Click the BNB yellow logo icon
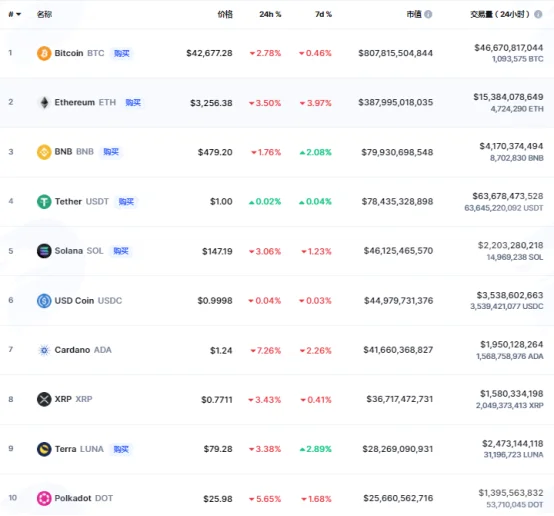The height and width of the screenshot is (516, 554). (x=44, y=152)
